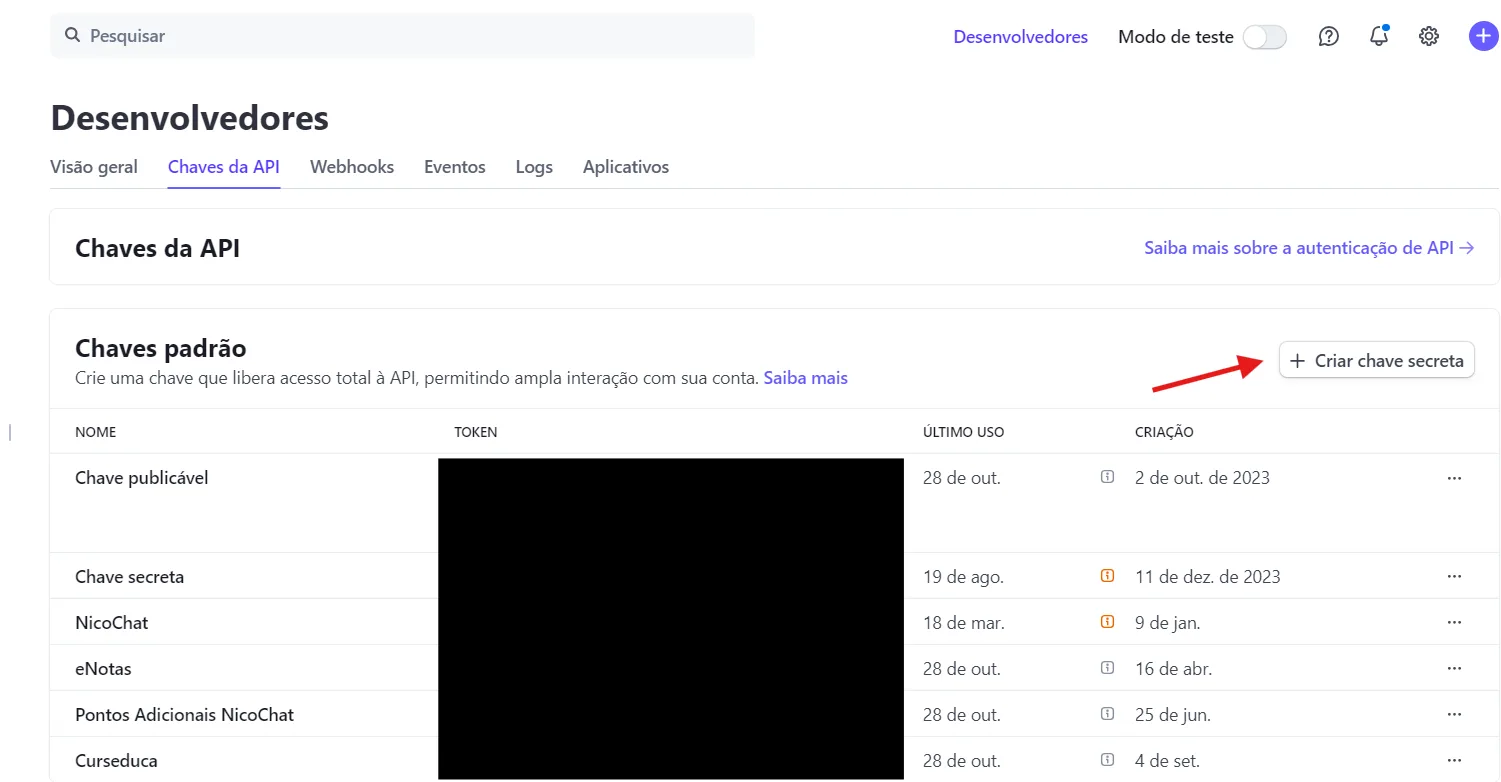Click the NOME column header
Viewport: 1501px width, 782px height.
(x=96, y=432)
